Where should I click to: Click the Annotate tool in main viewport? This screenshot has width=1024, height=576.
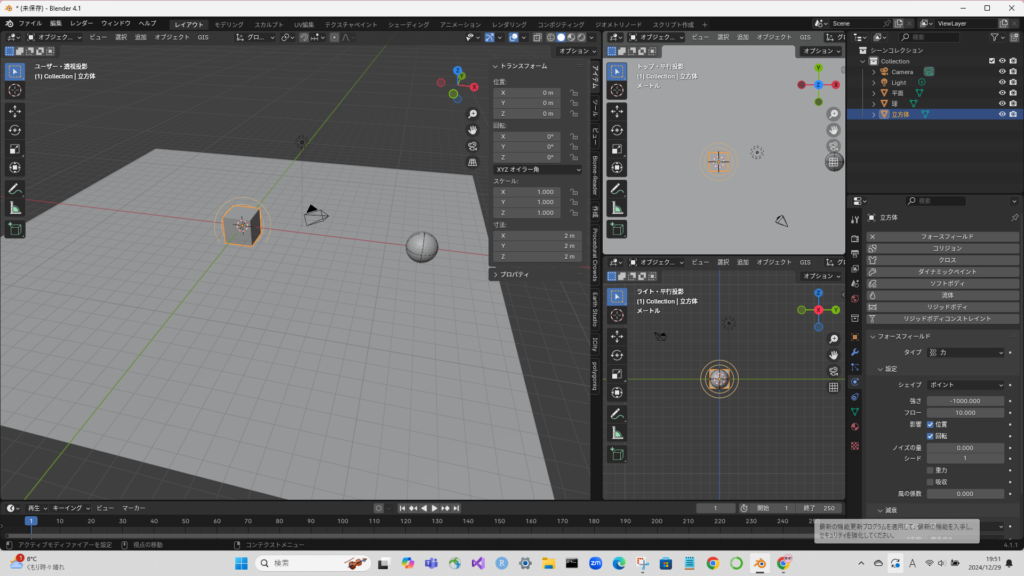tap(15, 188)
